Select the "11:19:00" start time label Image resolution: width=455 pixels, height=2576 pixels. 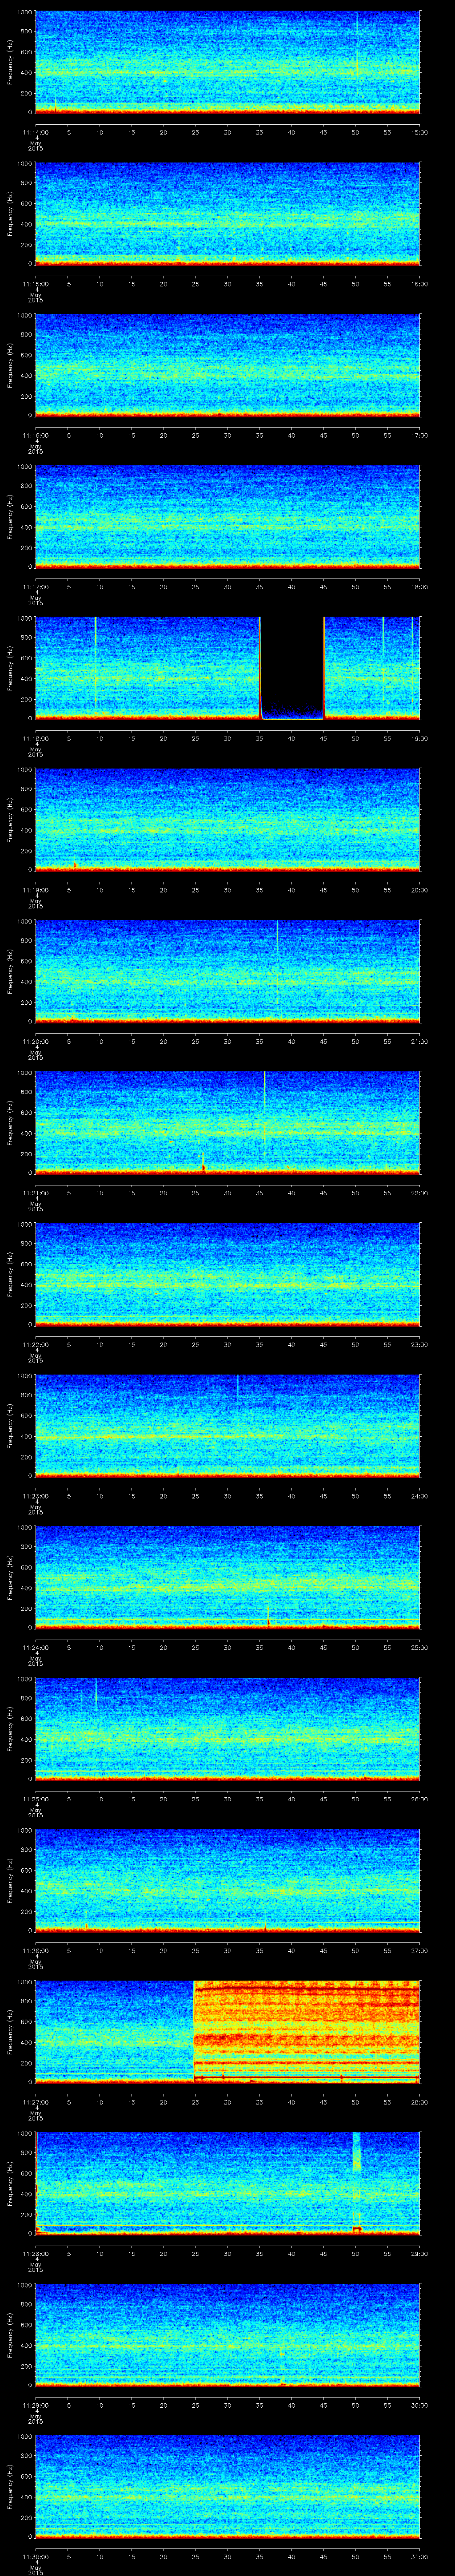click(36, 890)
